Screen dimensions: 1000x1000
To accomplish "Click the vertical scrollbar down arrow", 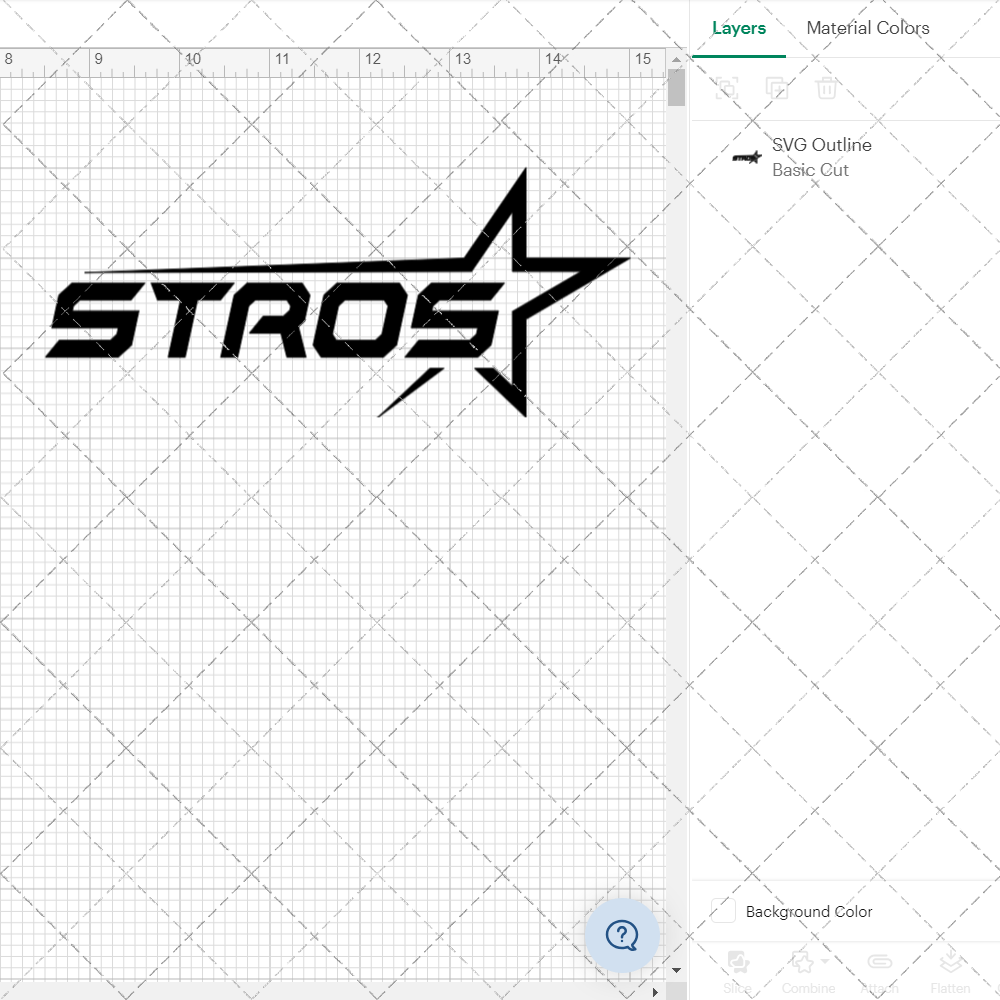I will coord(677,970).
